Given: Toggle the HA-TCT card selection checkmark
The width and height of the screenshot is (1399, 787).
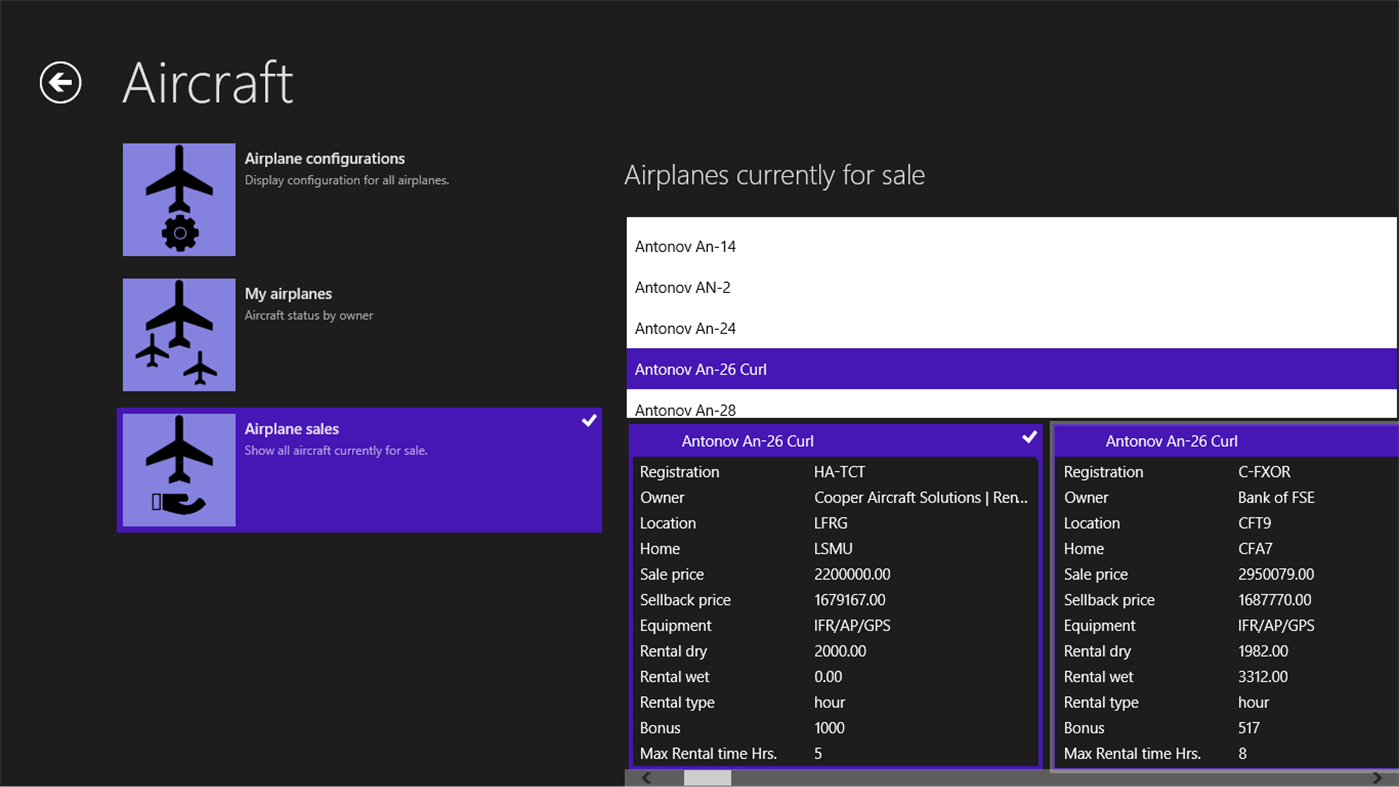Looking at the screenshot, I should click(x=1029, y=437).
